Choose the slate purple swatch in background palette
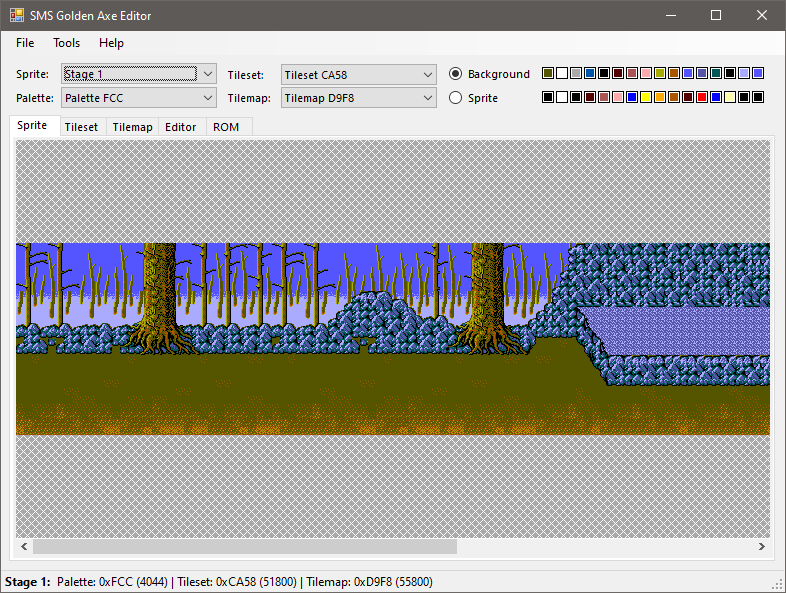Screen dimensions: 786x593 (702, 73)
